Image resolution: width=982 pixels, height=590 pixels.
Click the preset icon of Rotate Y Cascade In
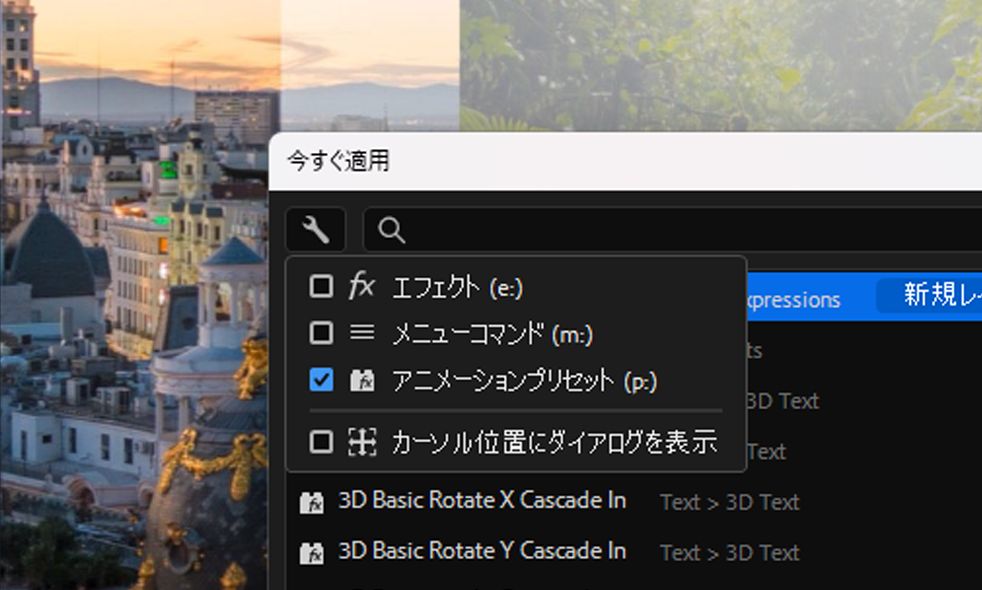pos(312,553)
